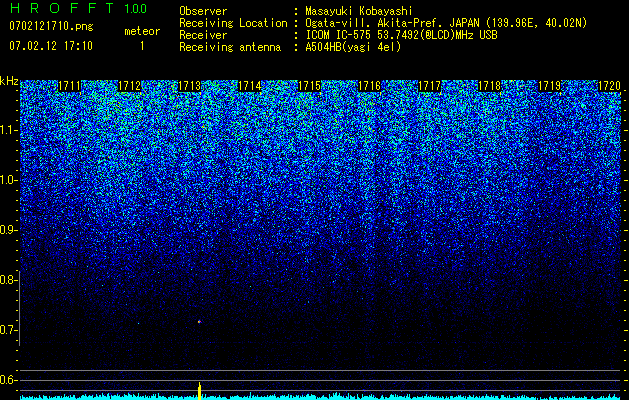Click the 1720 time marker label
Image resolution: width=629 pixels, height=400 pixels.
click(609, 86)
